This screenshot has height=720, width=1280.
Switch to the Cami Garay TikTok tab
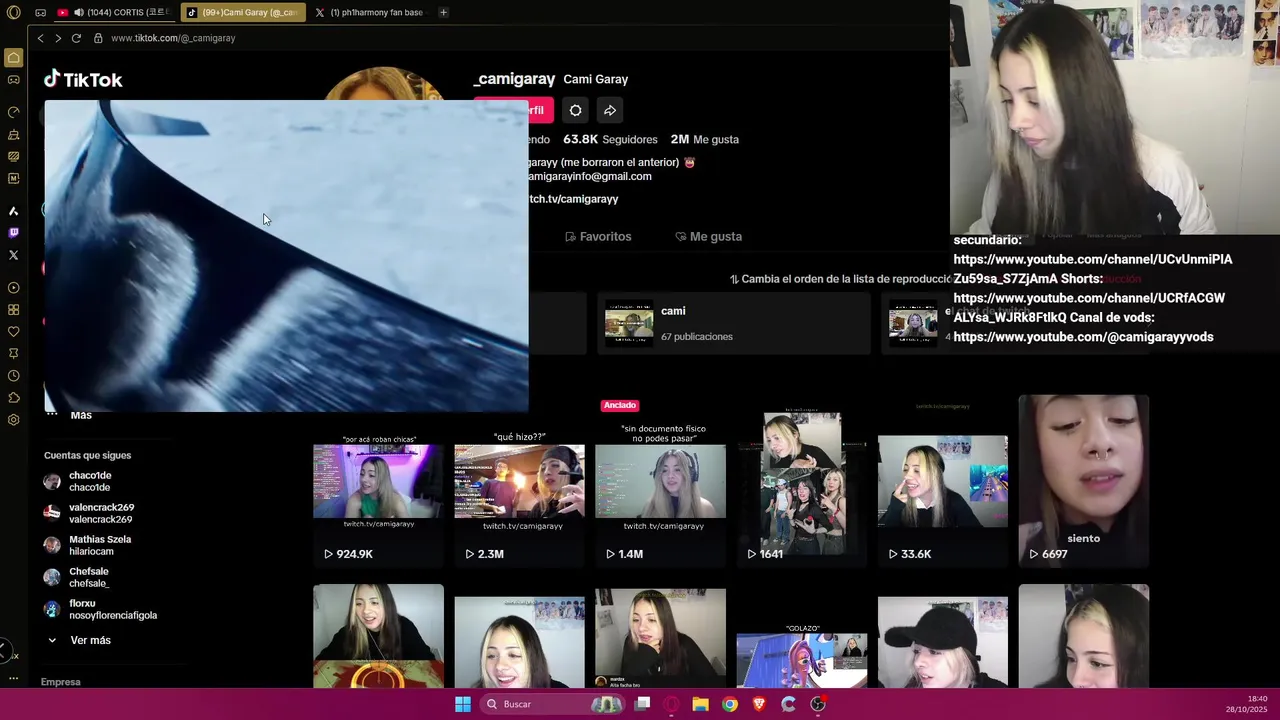(243, 13)
